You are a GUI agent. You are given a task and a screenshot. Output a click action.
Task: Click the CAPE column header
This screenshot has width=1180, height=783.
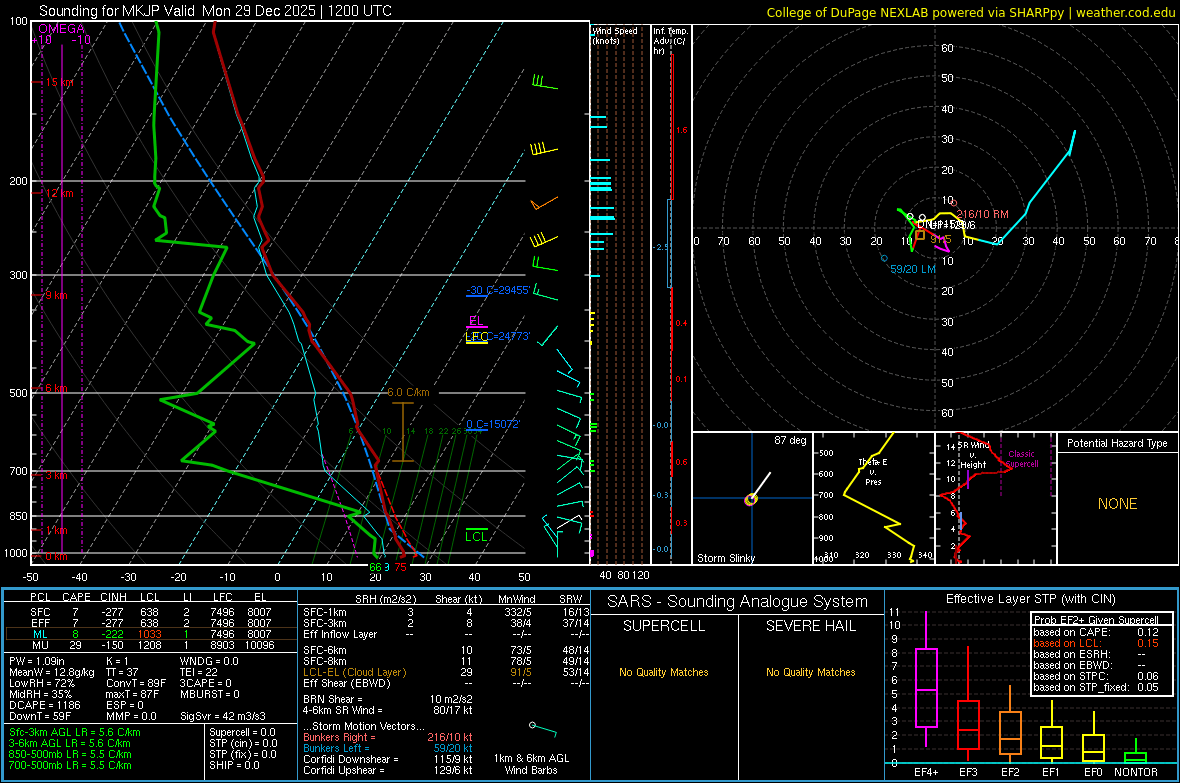(x=76, y=597)
